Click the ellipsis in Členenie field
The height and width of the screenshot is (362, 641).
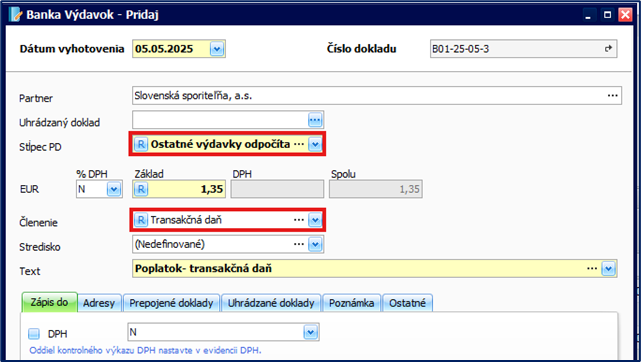pyautogui.click(x=299, y=220)
